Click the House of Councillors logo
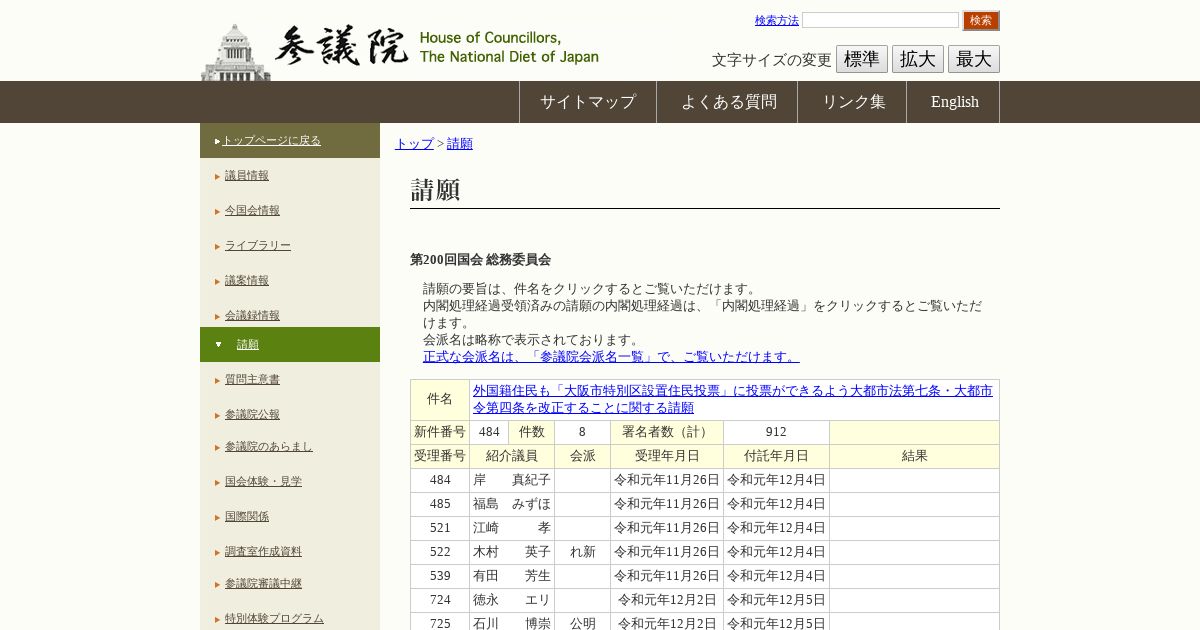 click(400, 48)
